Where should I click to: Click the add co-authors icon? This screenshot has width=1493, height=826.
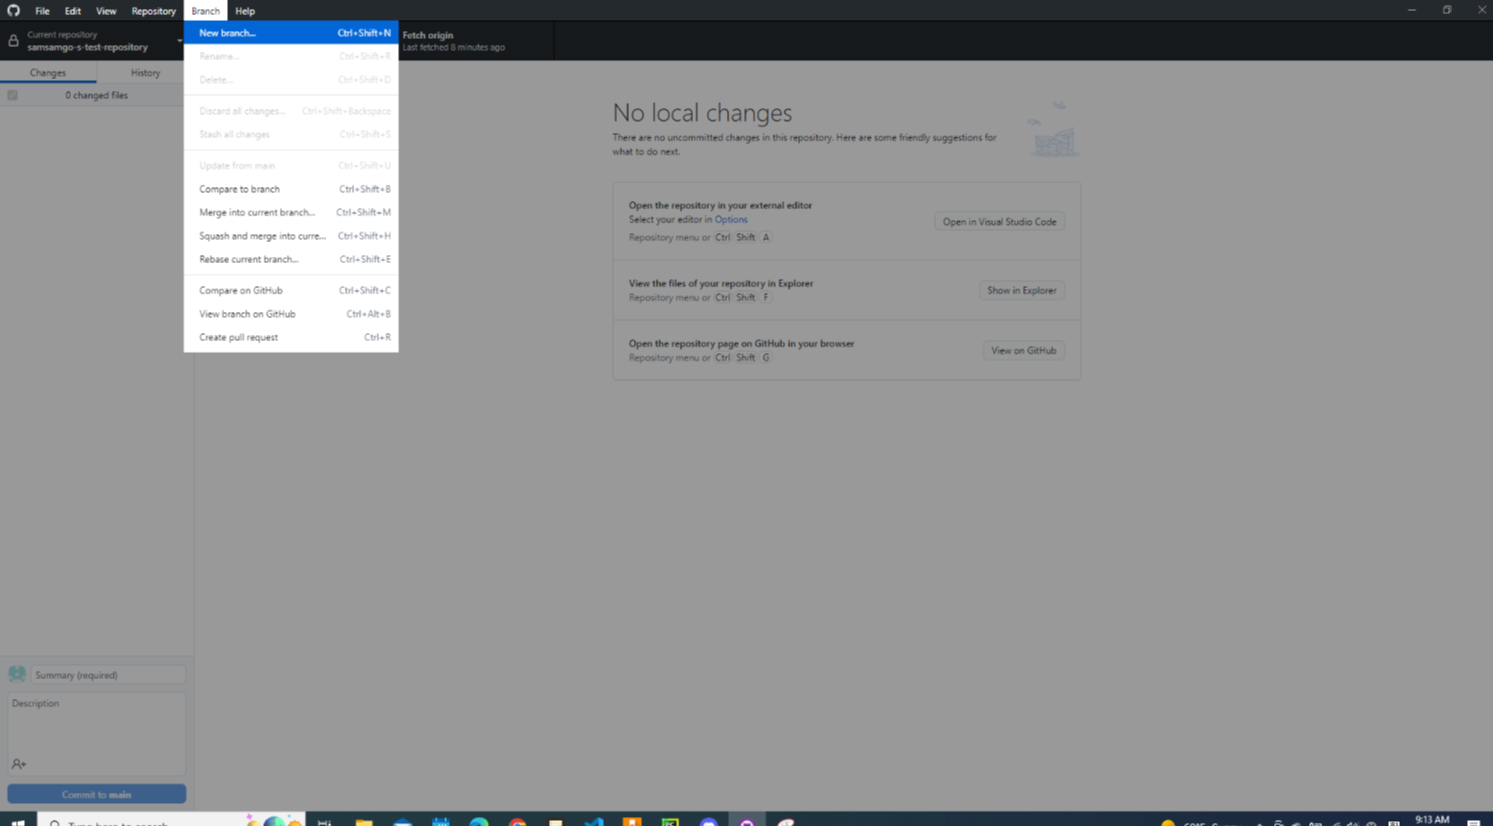(x=19, y=764)
